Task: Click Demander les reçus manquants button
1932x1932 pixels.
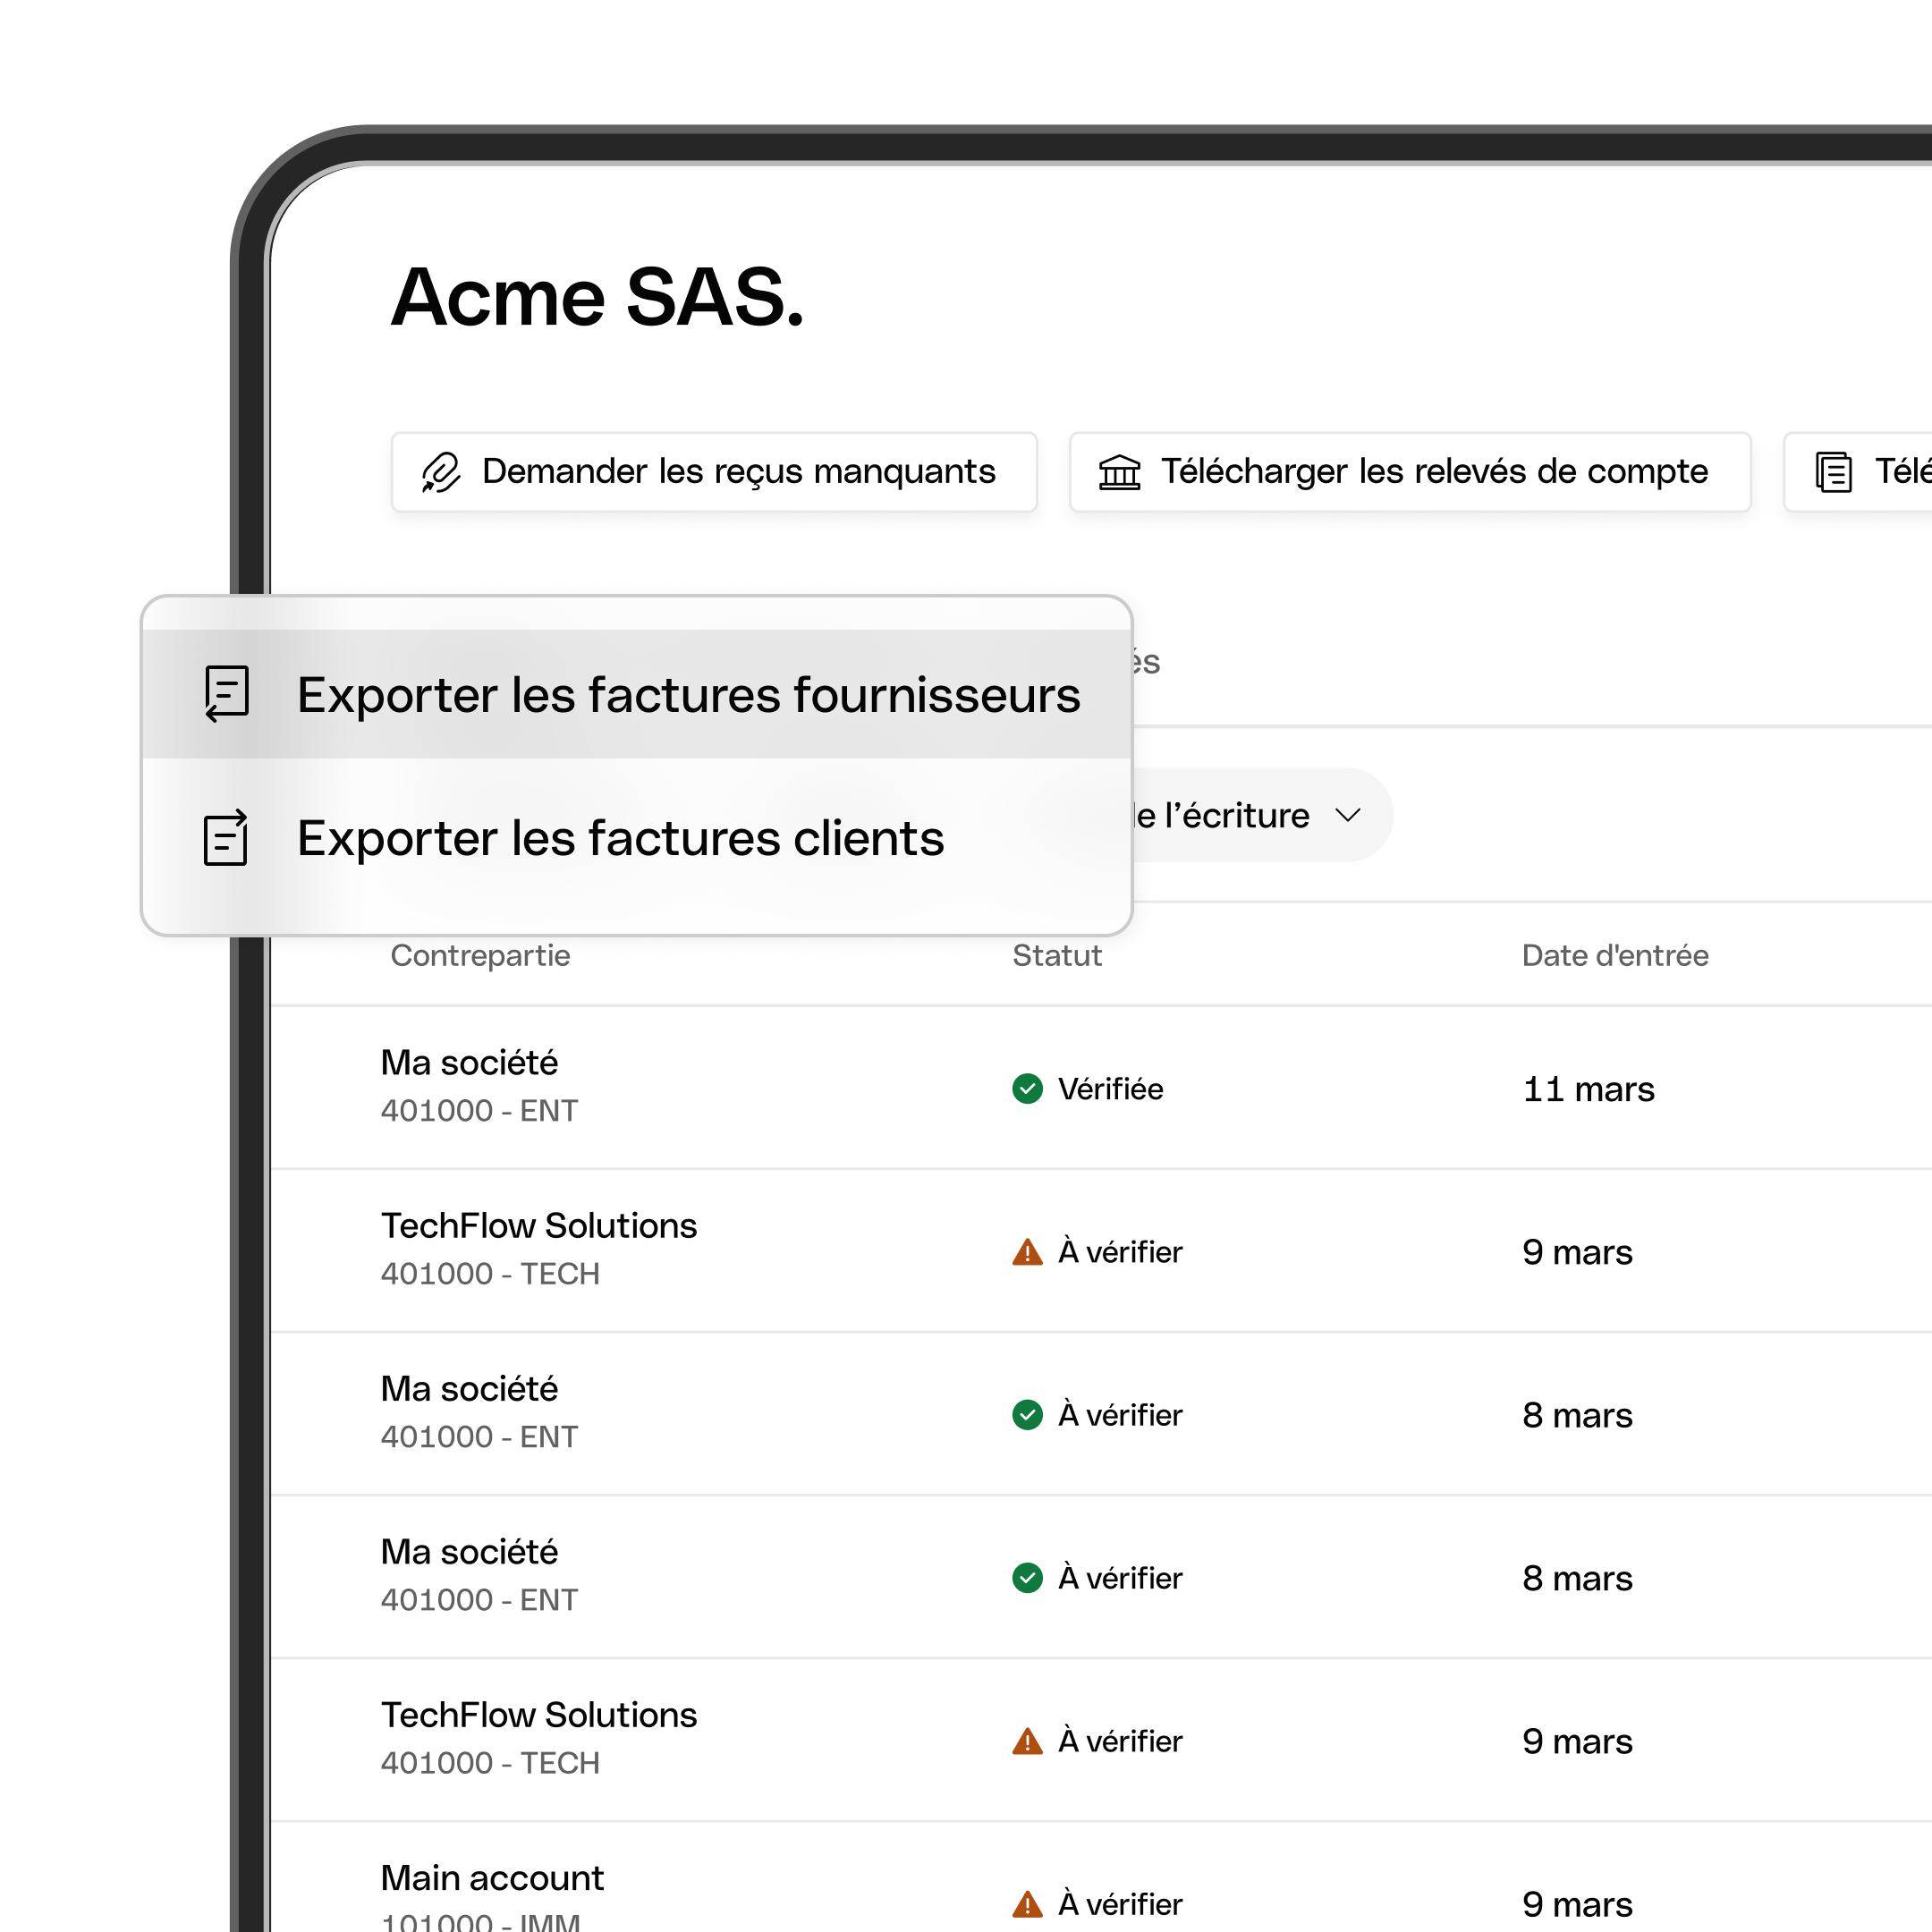Action: [x=714, y=472]
